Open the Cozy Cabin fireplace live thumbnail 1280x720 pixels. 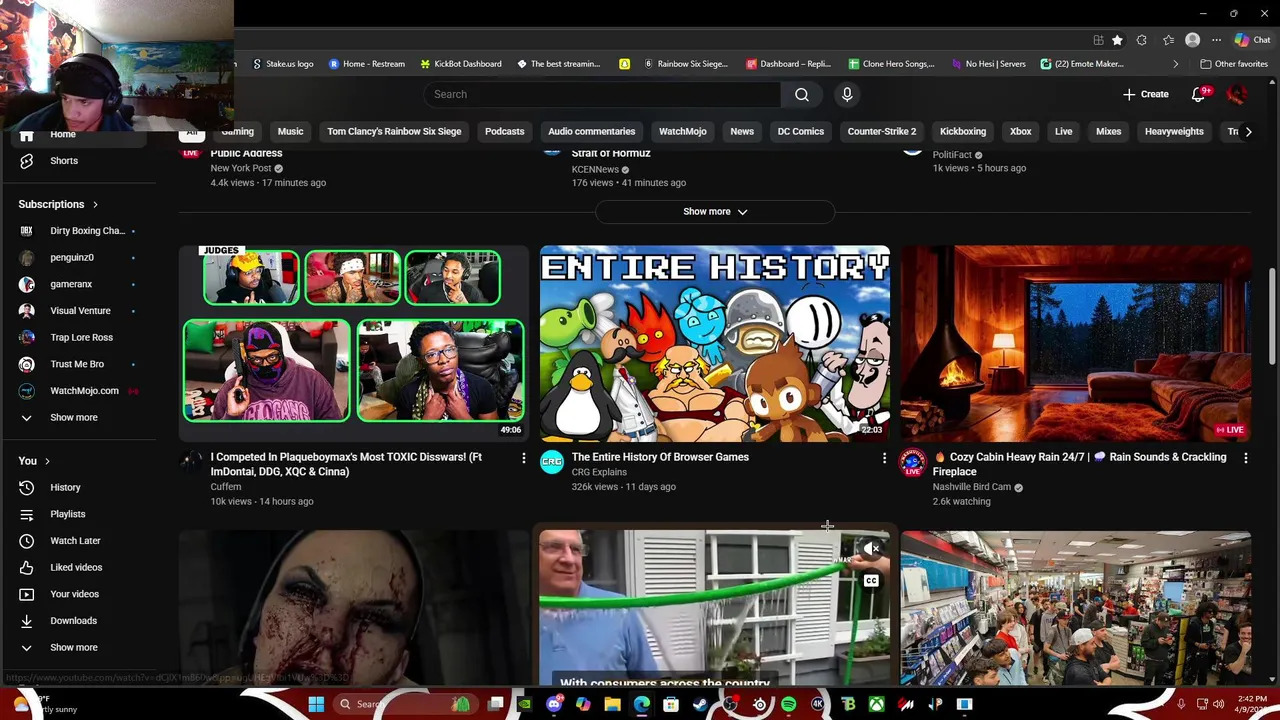pyautogui.click(x=1076, y=344)
